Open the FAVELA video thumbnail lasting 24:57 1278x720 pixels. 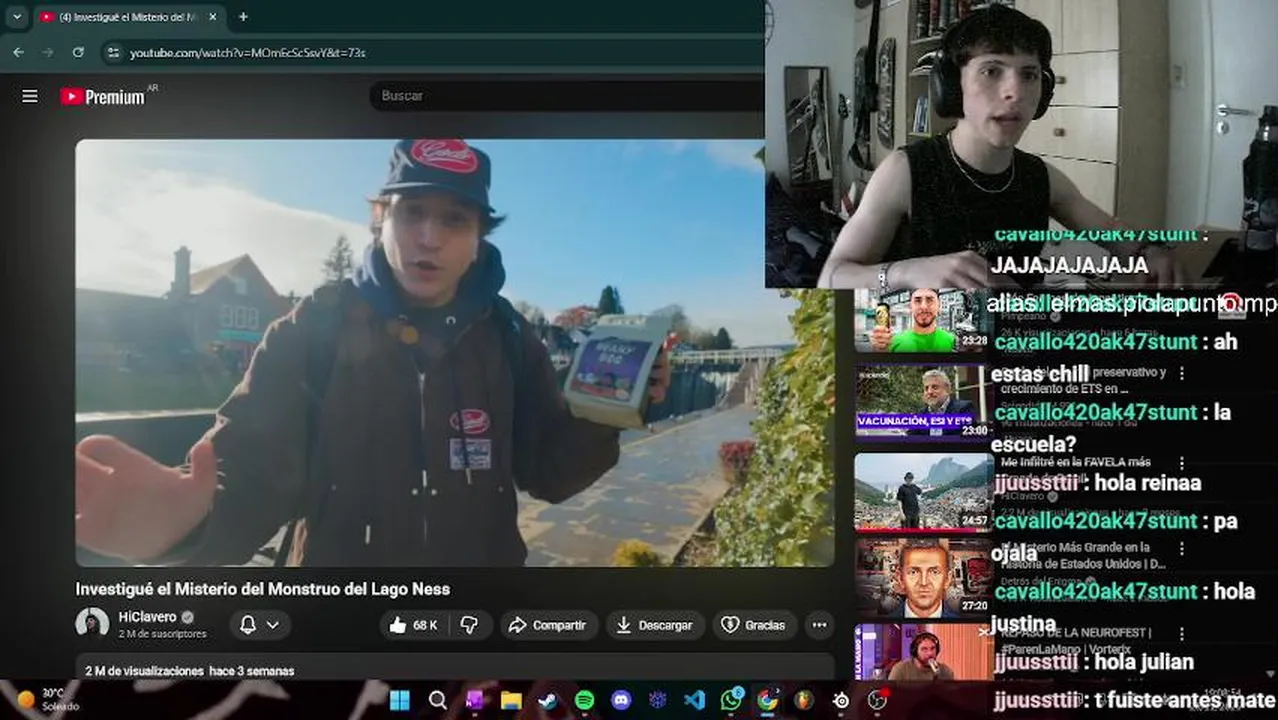tap(922, 491)
